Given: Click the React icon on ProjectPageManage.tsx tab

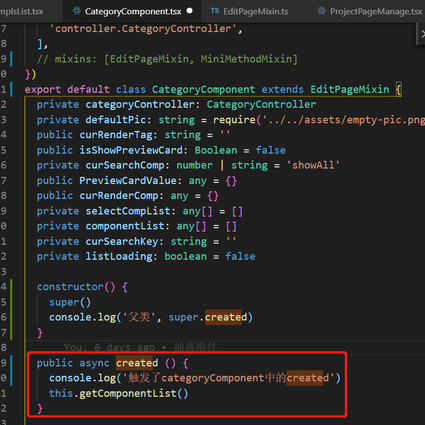Looking at the screenshot, I should pos(321,11).
